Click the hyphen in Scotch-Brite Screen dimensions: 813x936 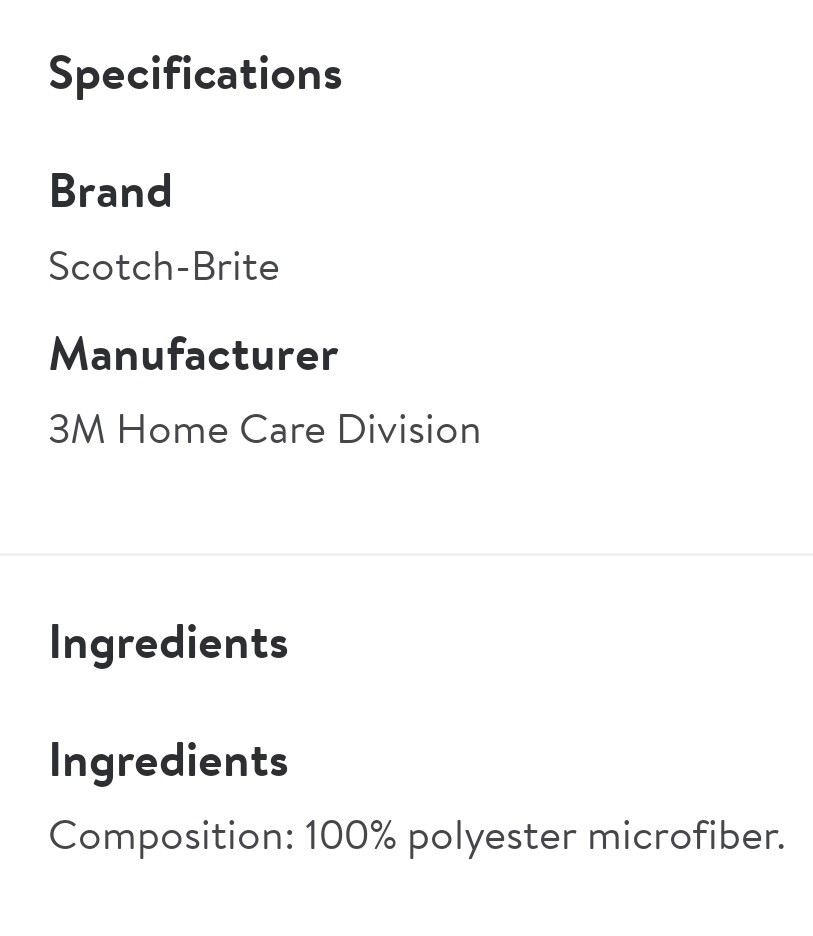(183, 270)
